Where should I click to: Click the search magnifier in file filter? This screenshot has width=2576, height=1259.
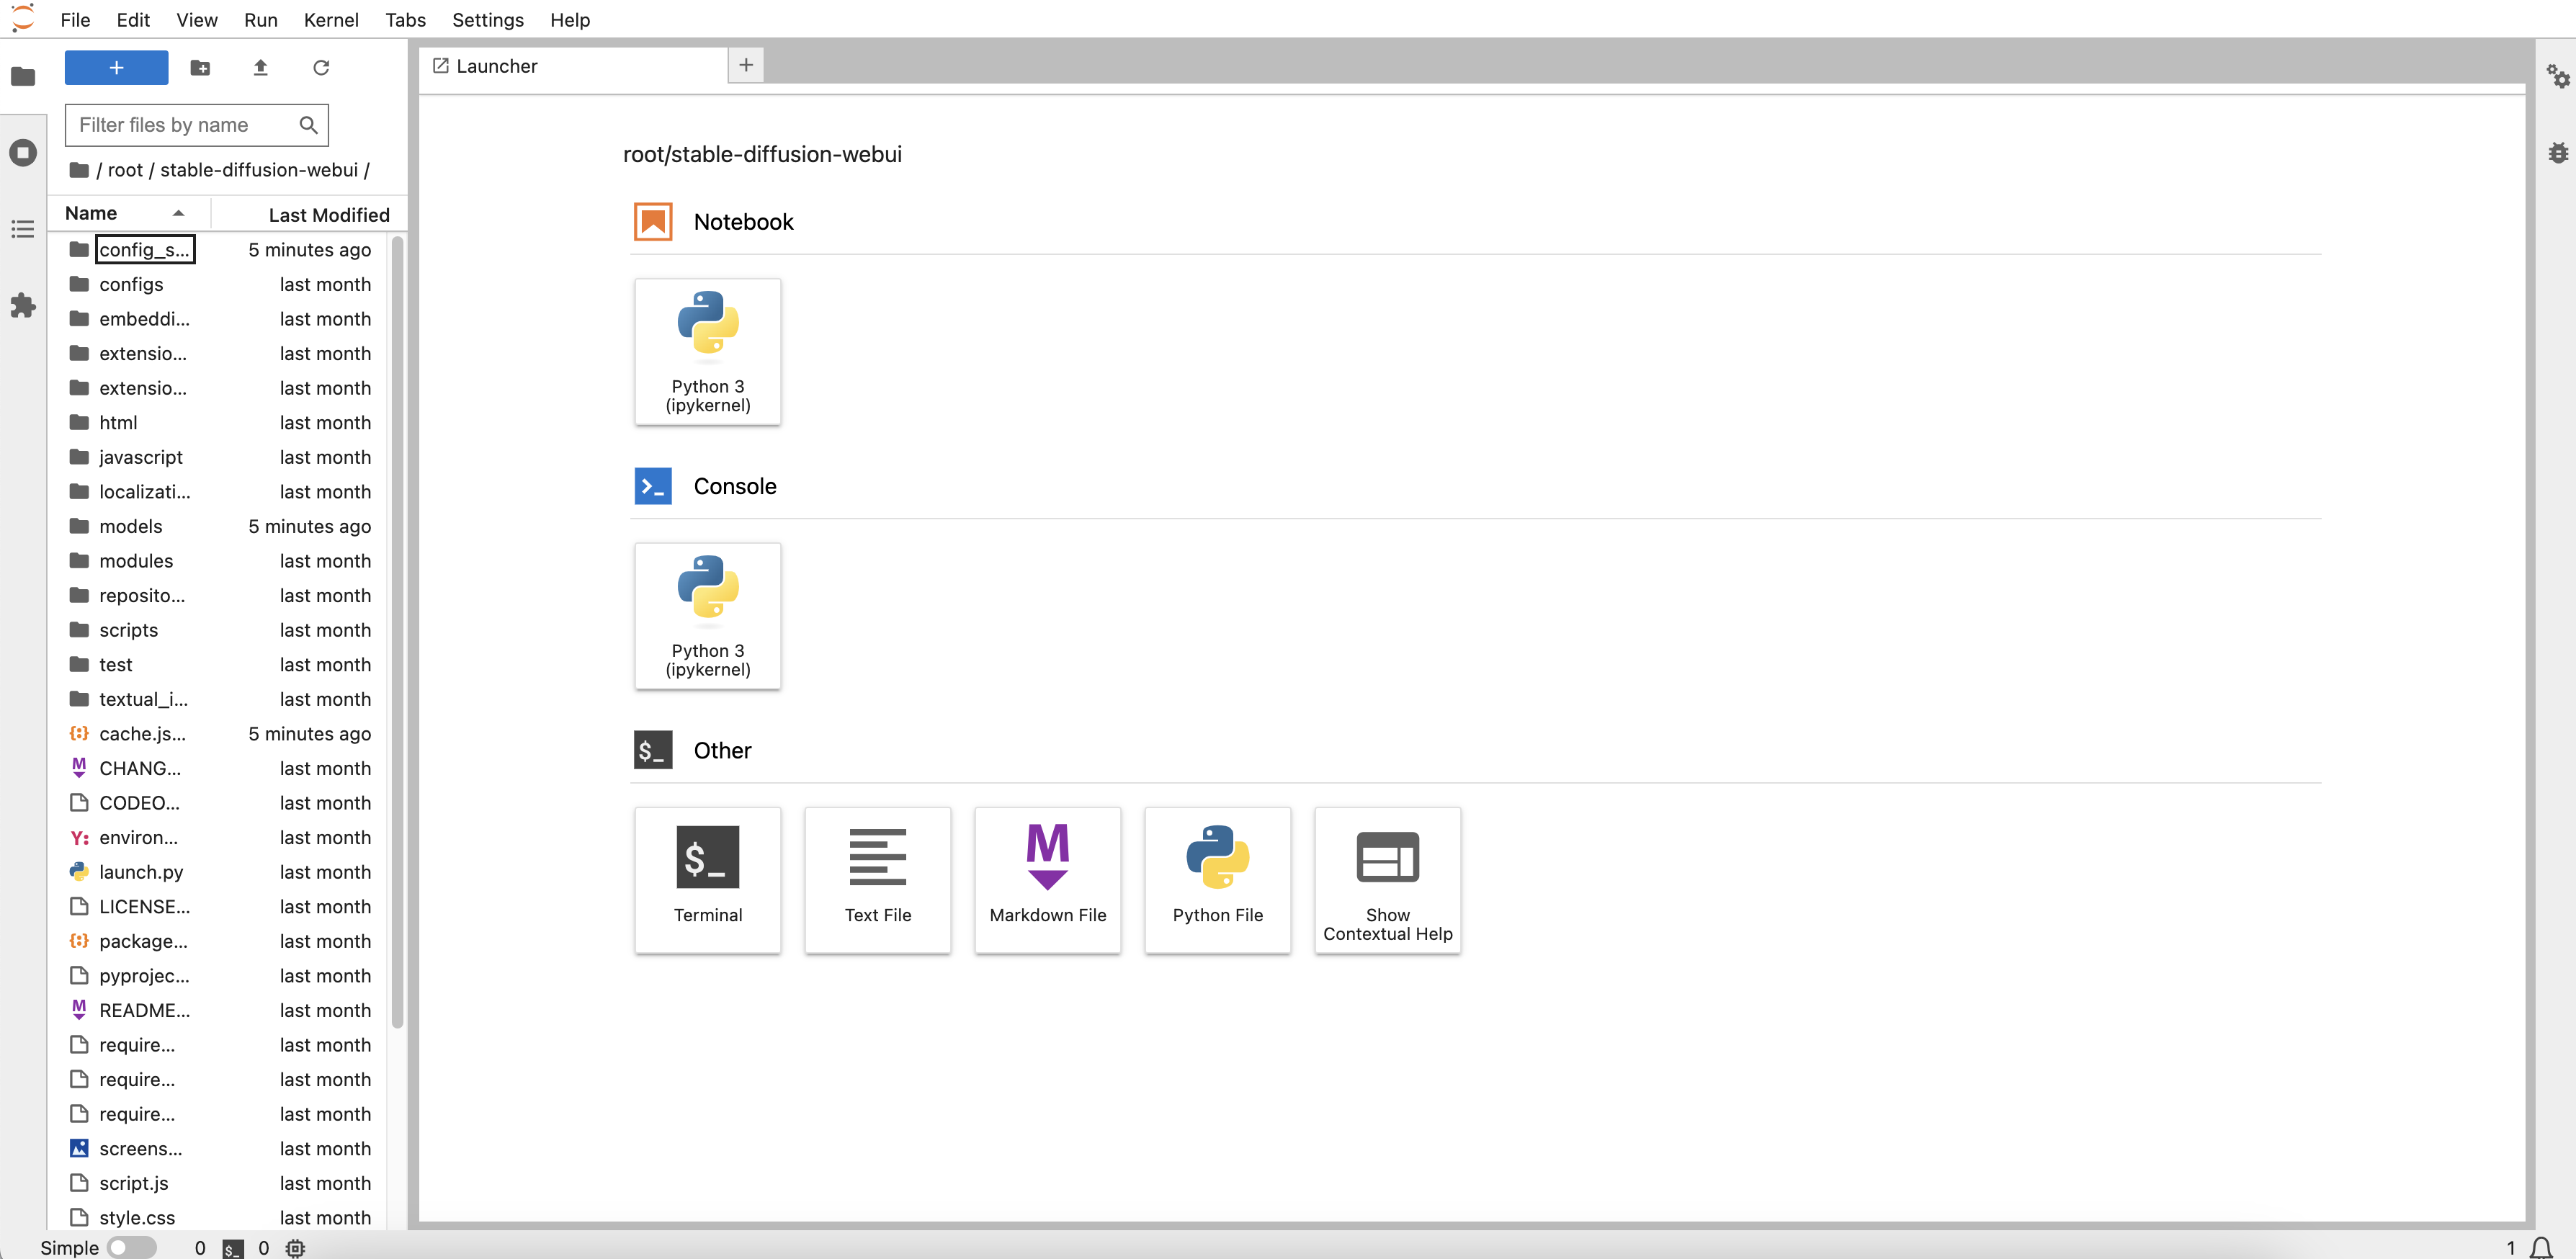pyautogui.click(x=308, y=125)
